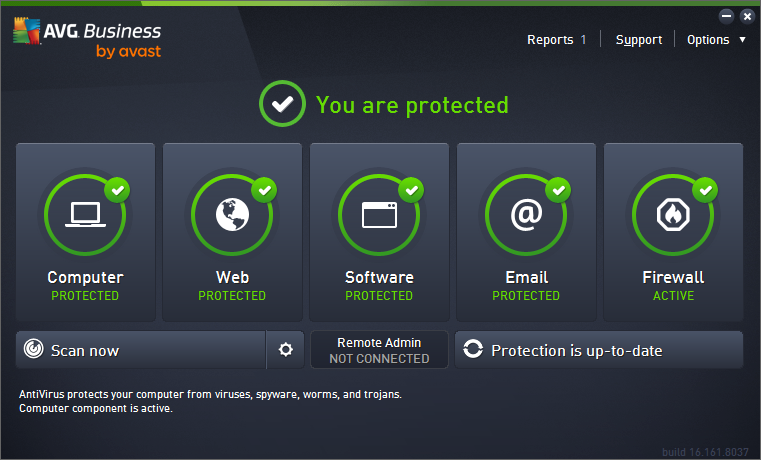
Task: Open the Support menu
Action: [x=639, y=40]
